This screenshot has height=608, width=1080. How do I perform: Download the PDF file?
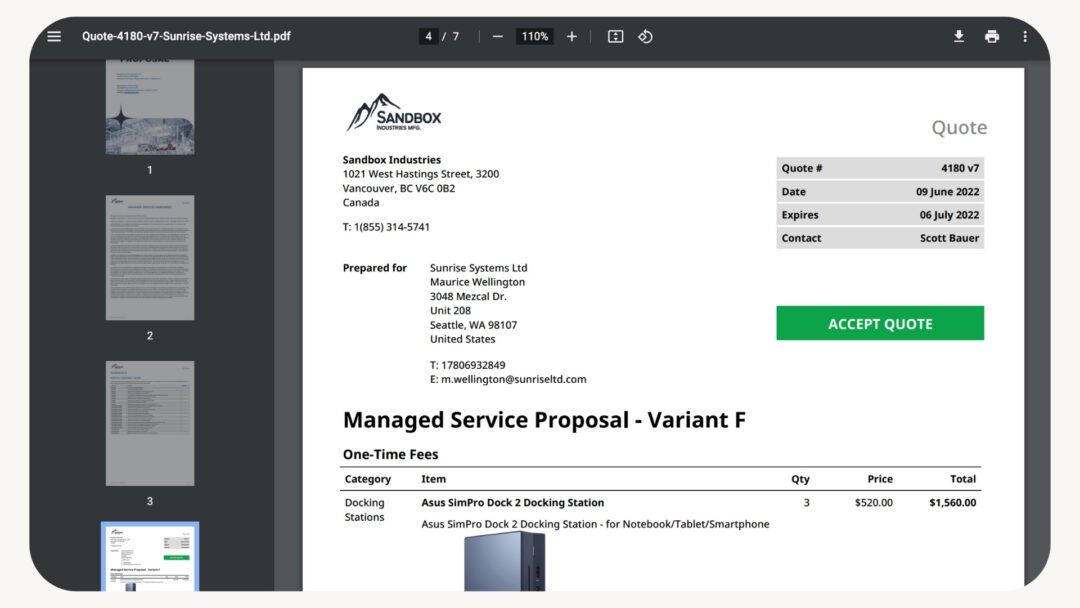(x=958, y=36)
